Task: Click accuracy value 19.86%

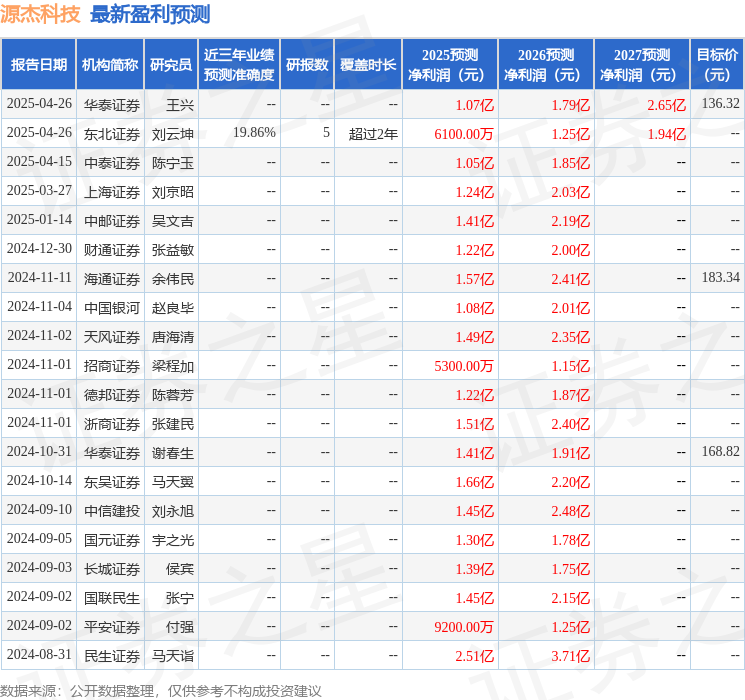Action: tap(254, 133)
